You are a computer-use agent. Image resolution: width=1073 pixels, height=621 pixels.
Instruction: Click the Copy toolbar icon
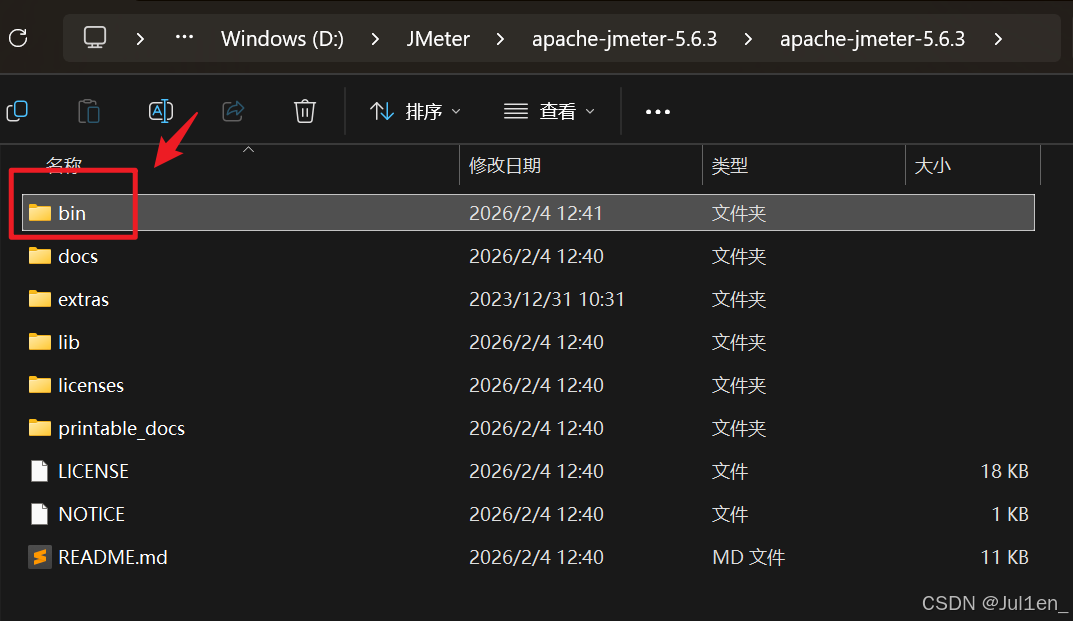pyautogui.click(x=17, y=111)
